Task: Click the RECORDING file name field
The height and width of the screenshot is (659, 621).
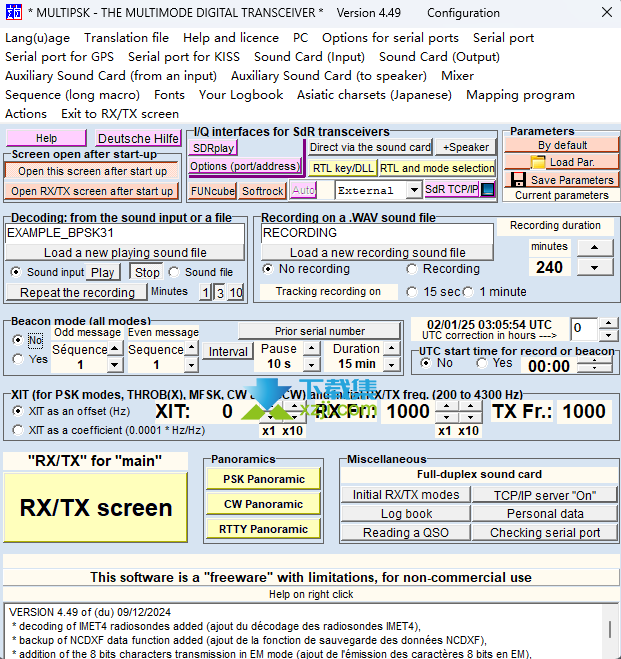Action: pyautogui.click(x=377, y=233)
